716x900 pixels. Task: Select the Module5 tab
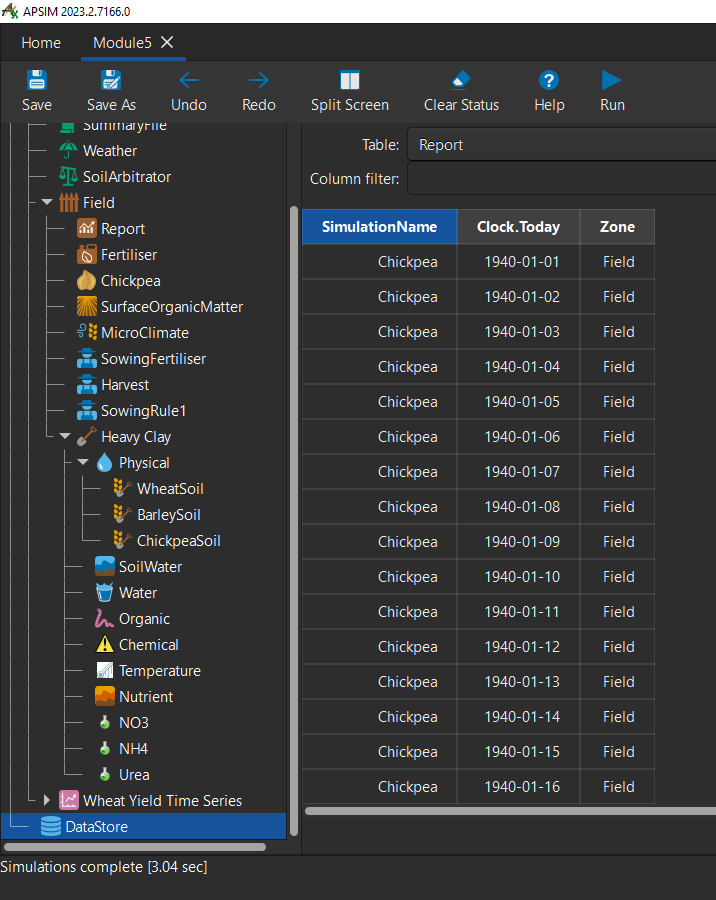tap(122, 42)
